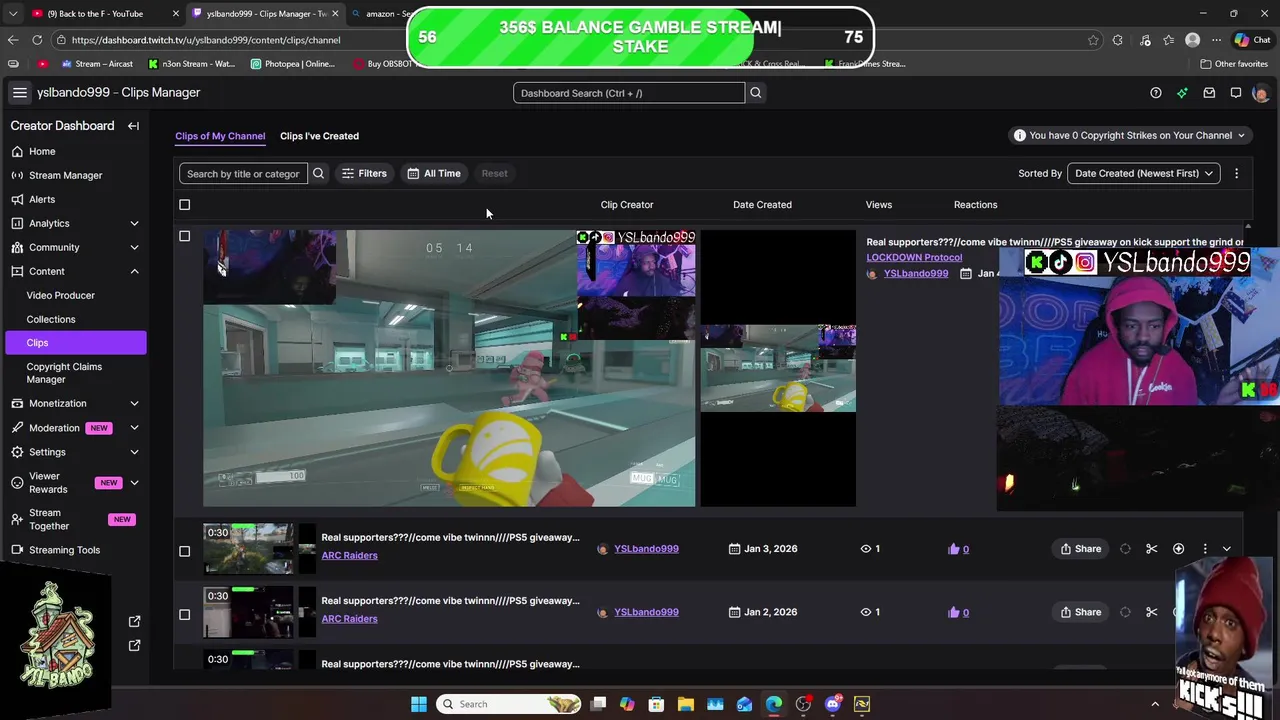Open the whispers chat bubble icon
This screenshot has width=1280, height=720.
[x=1236, y=93]
